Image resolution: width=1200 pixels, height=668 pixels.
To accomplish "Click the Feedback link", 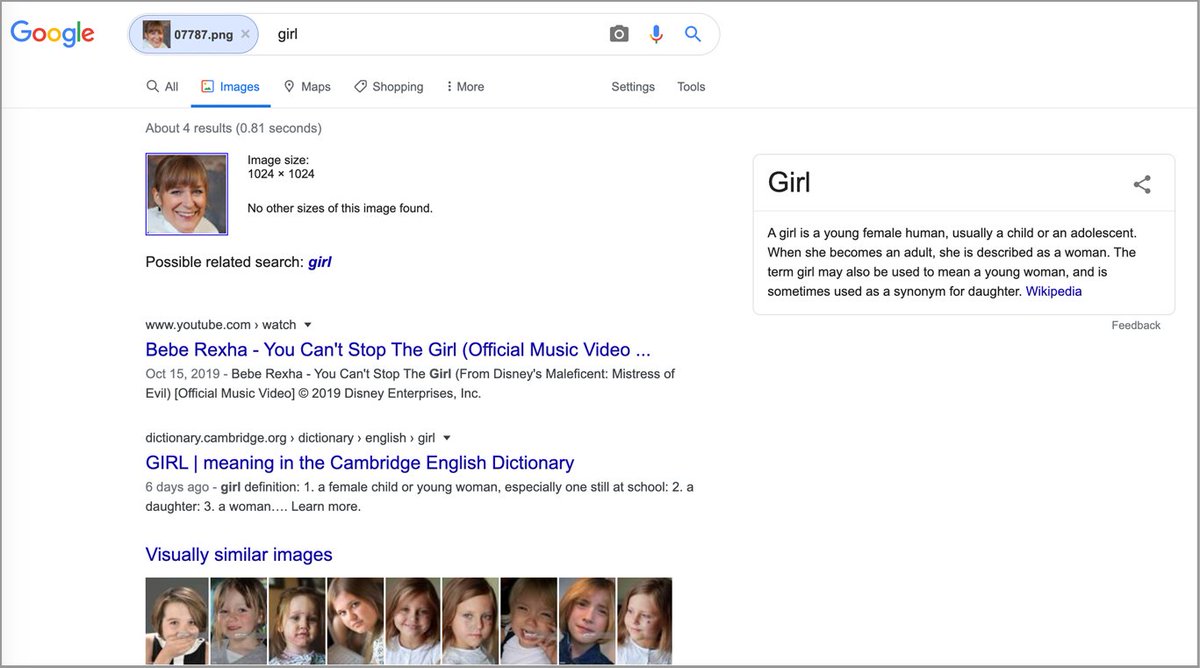I will 1136,326.
